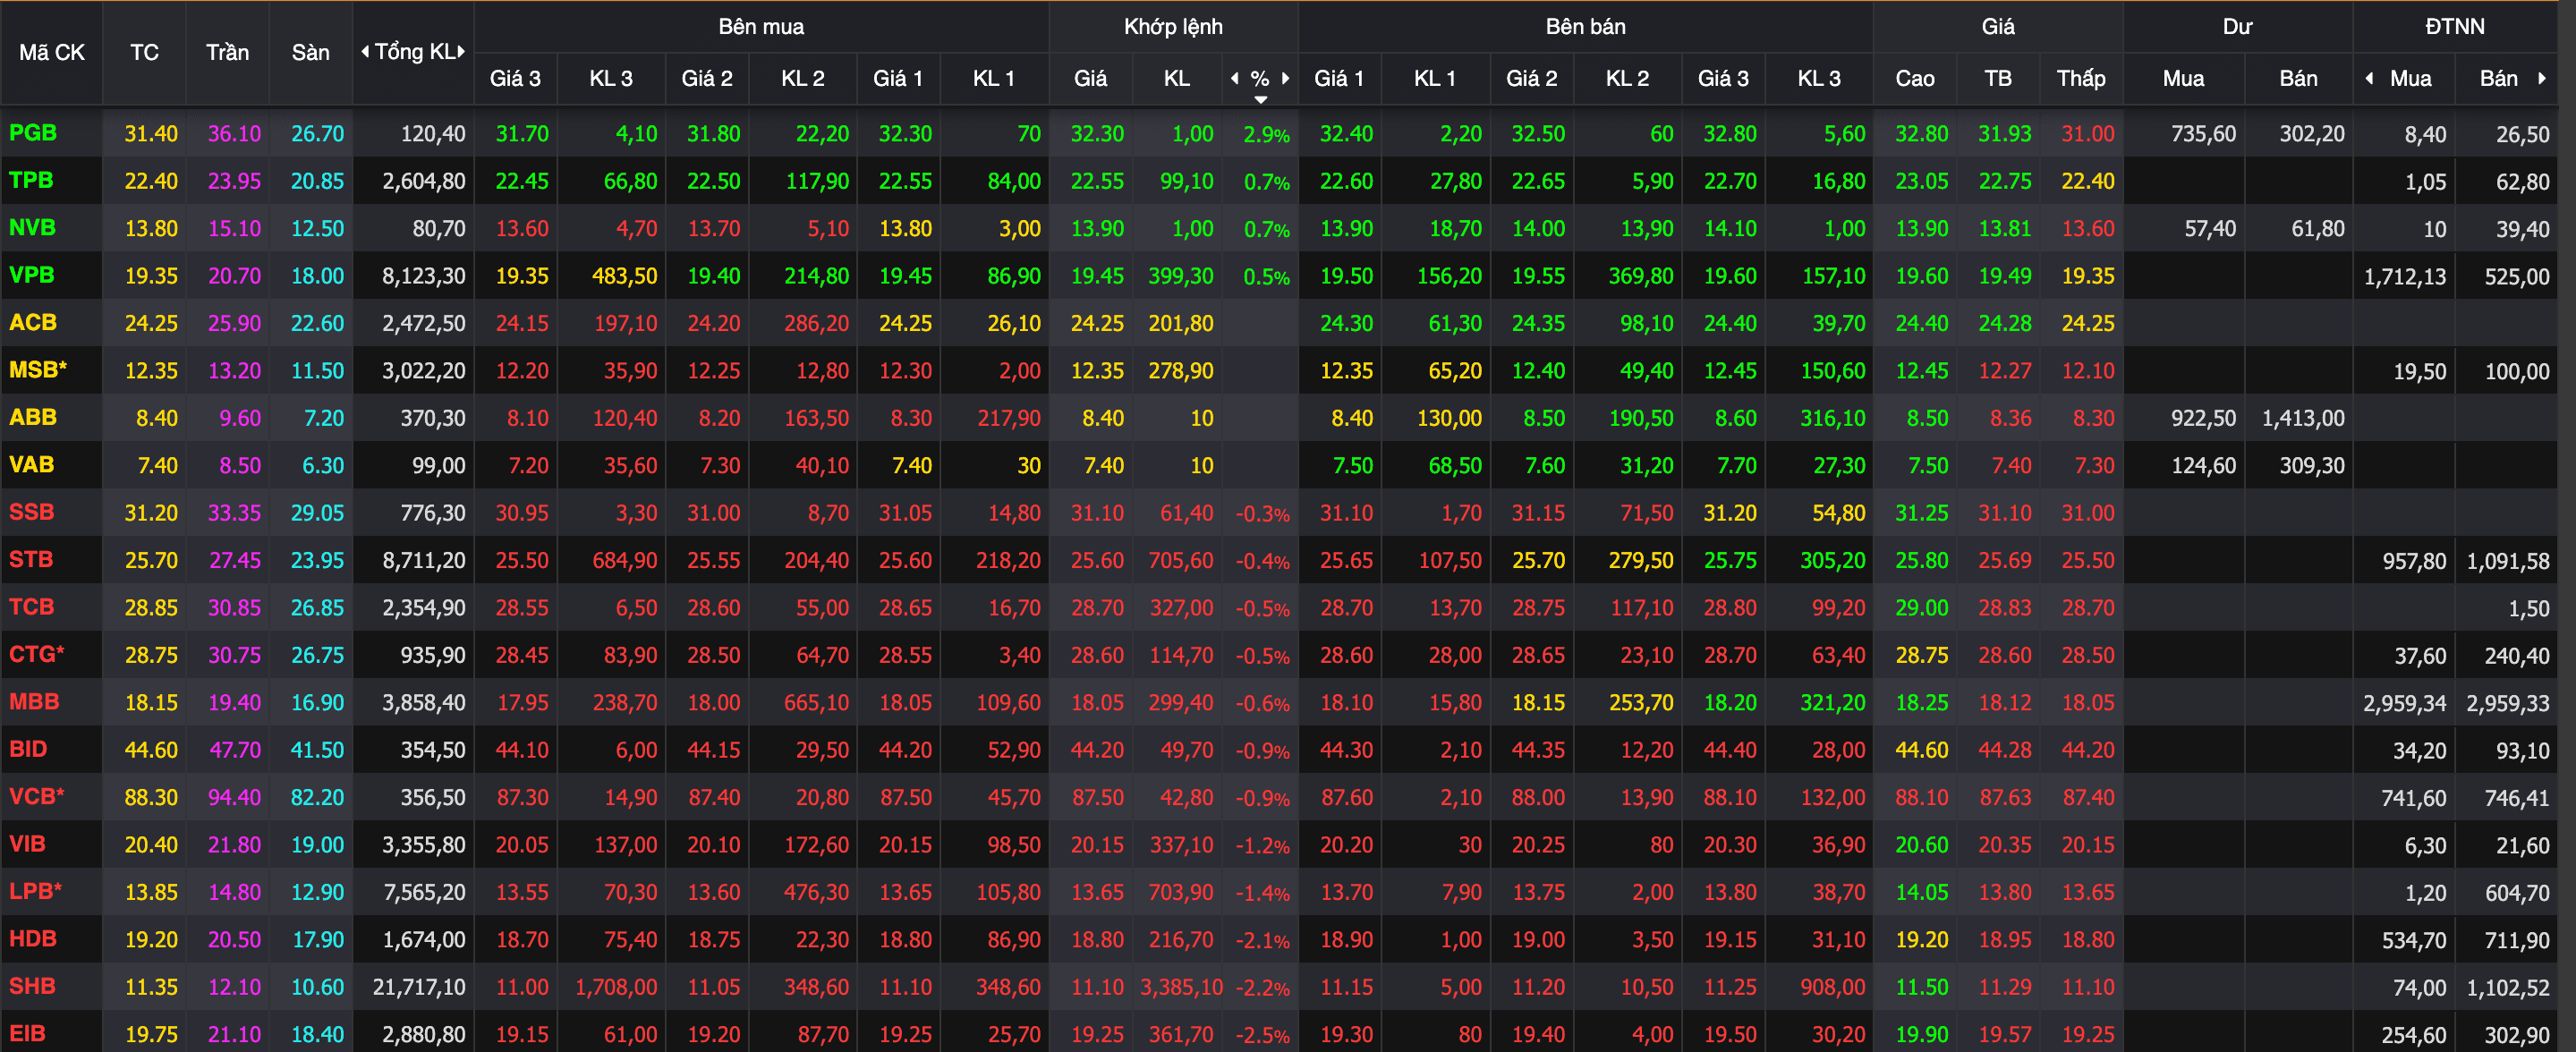Click ABB Dư Bán value 1,413,00
The width and height of the screenshot is (2576, 1052).
(2303, 418)
